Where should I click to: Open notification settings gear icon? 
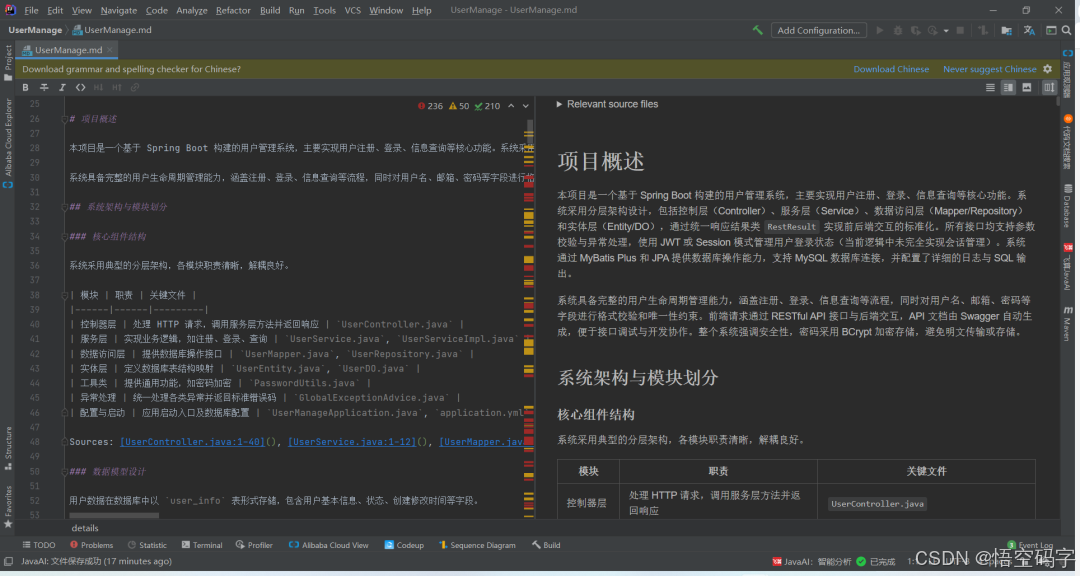coord(1048,69)
